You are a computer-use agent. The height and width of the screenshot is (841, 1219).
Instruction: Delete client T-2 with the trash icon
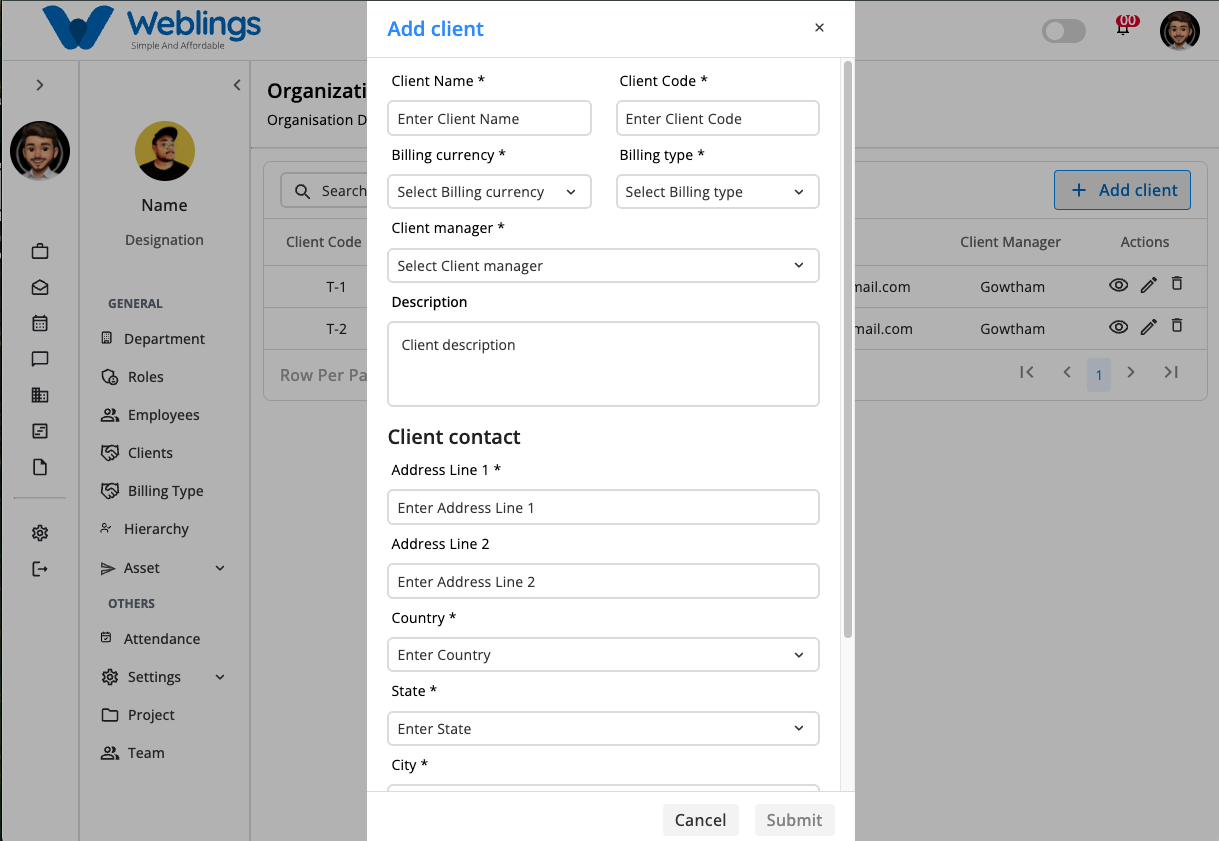point(1177,326)
